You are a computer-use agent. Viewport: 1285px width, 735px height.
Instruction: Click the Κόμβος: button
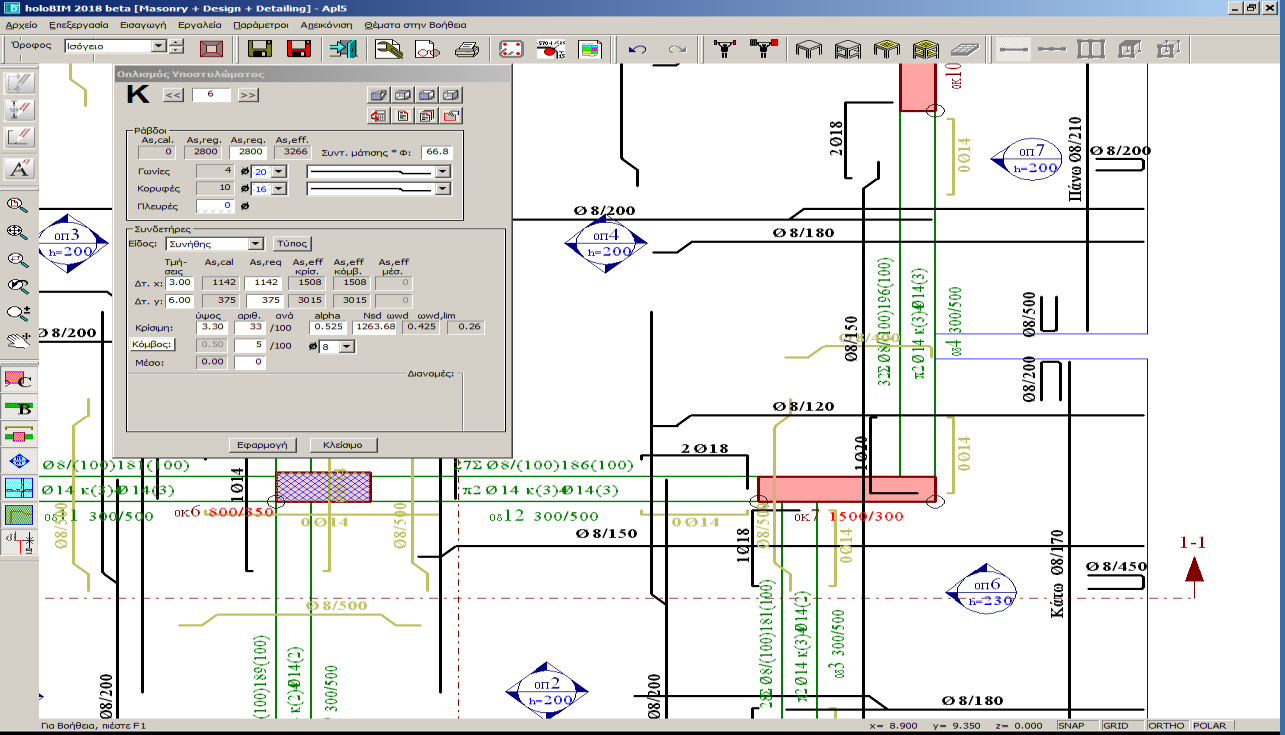(153, 344)
